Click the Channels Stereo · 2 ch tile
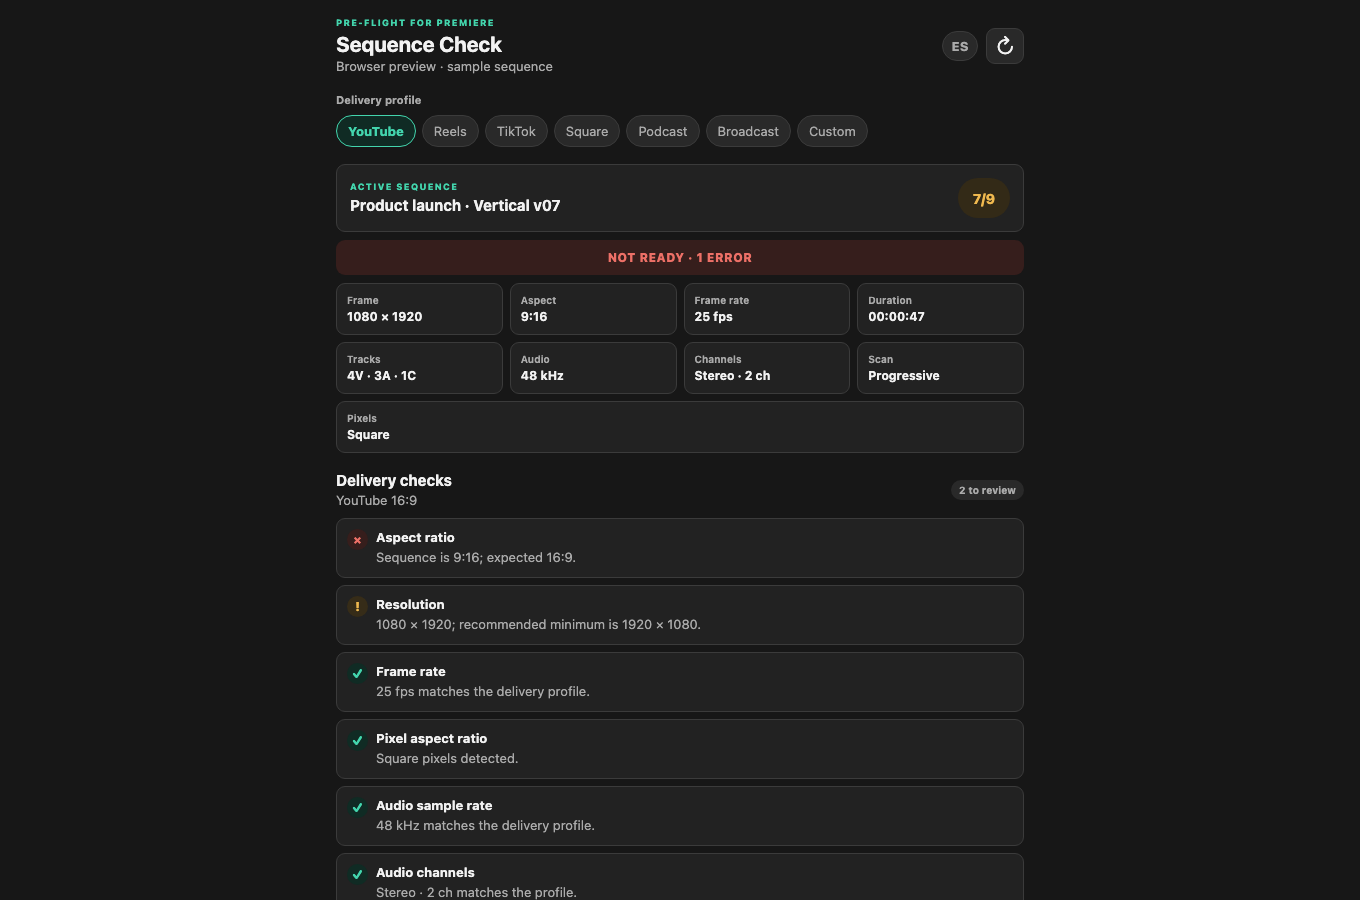Image resolution: width=1360 pixels, height=900 pixels. coord(767,368)
